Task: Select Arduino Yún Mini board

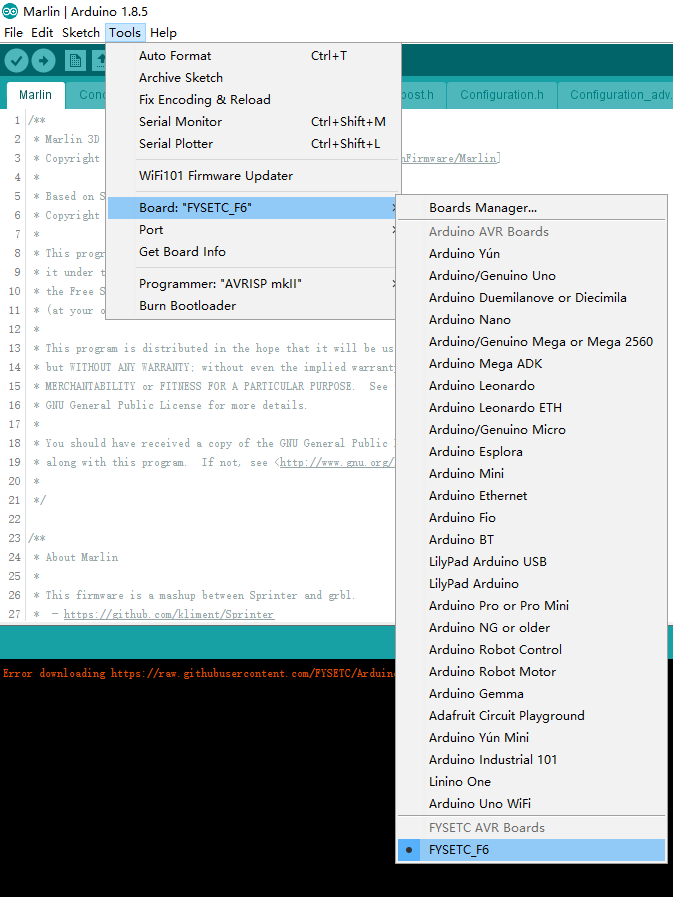Action: click(532, 738)
